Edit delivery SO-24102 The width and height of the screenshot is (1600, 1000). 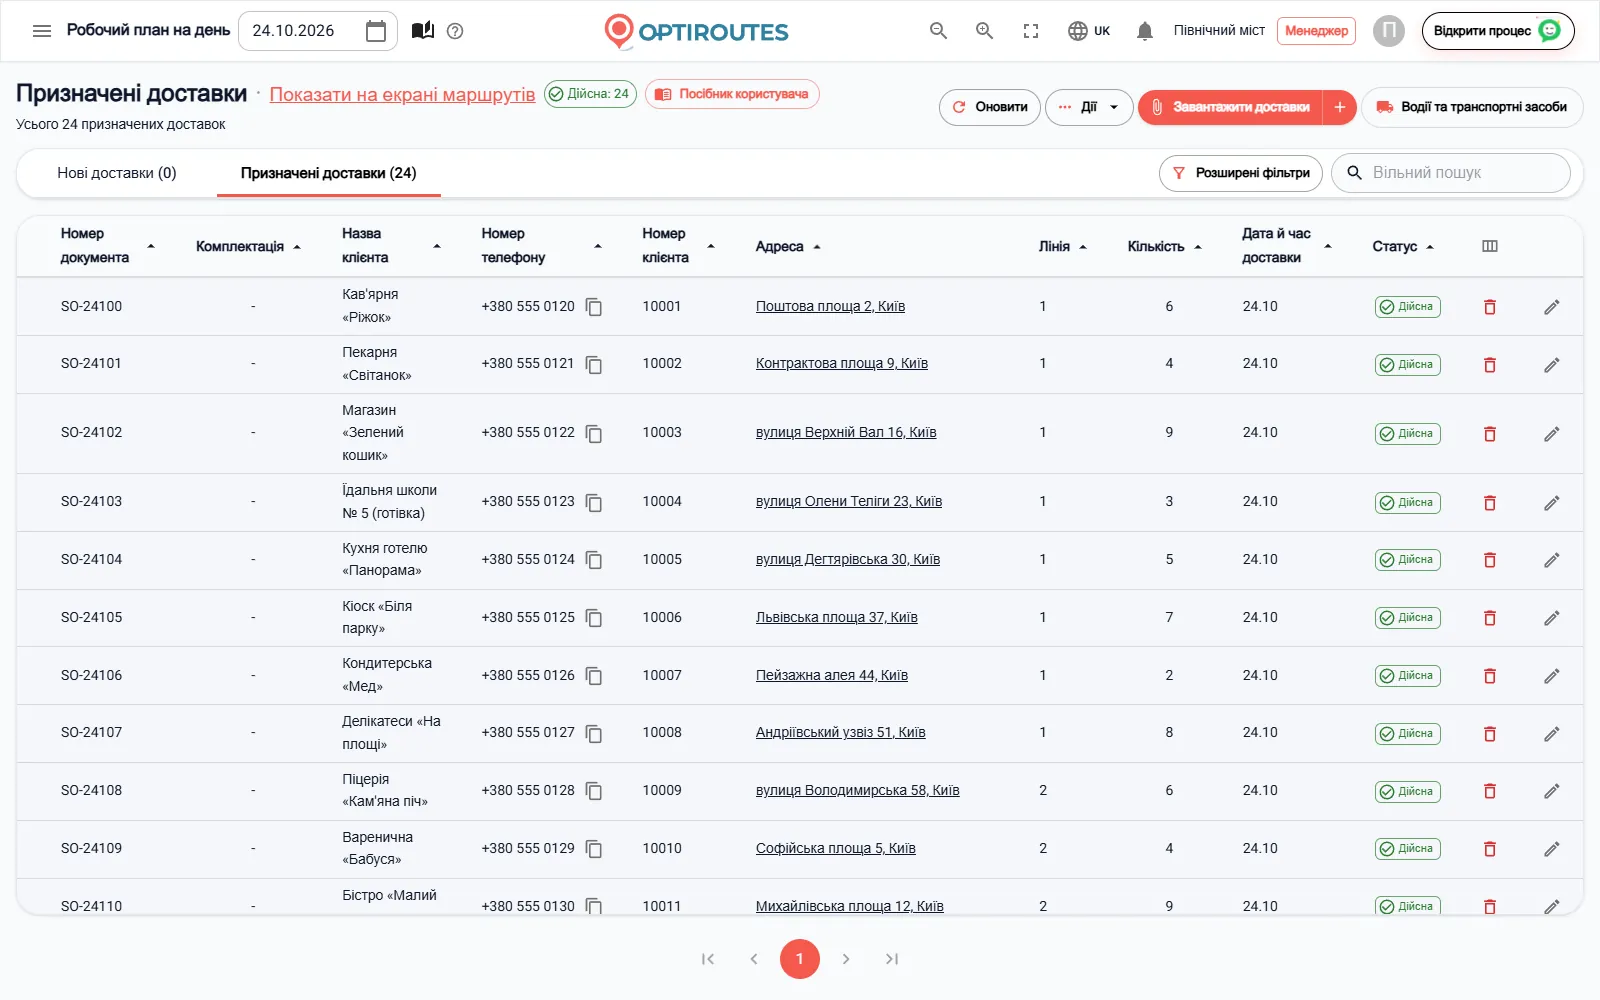tap(1552, 434)
